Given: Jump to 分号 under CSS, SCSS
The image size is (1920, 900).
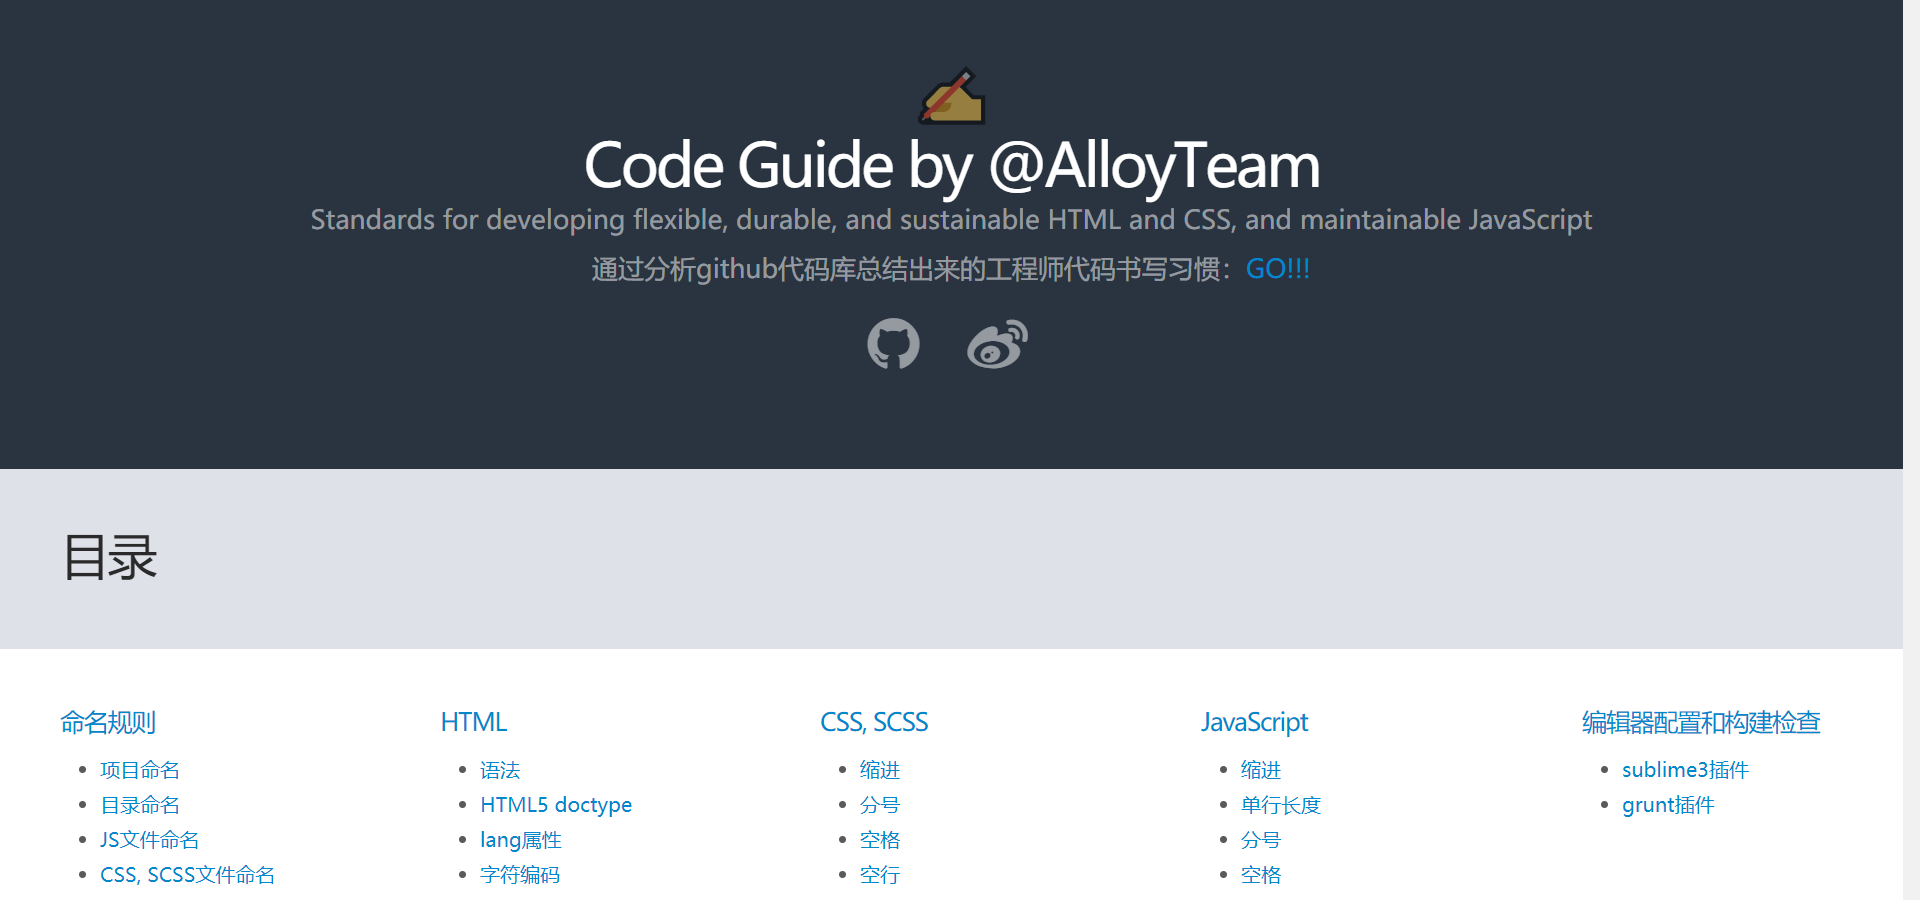Looking at the screenshot, I should click(x=880, y=805).
